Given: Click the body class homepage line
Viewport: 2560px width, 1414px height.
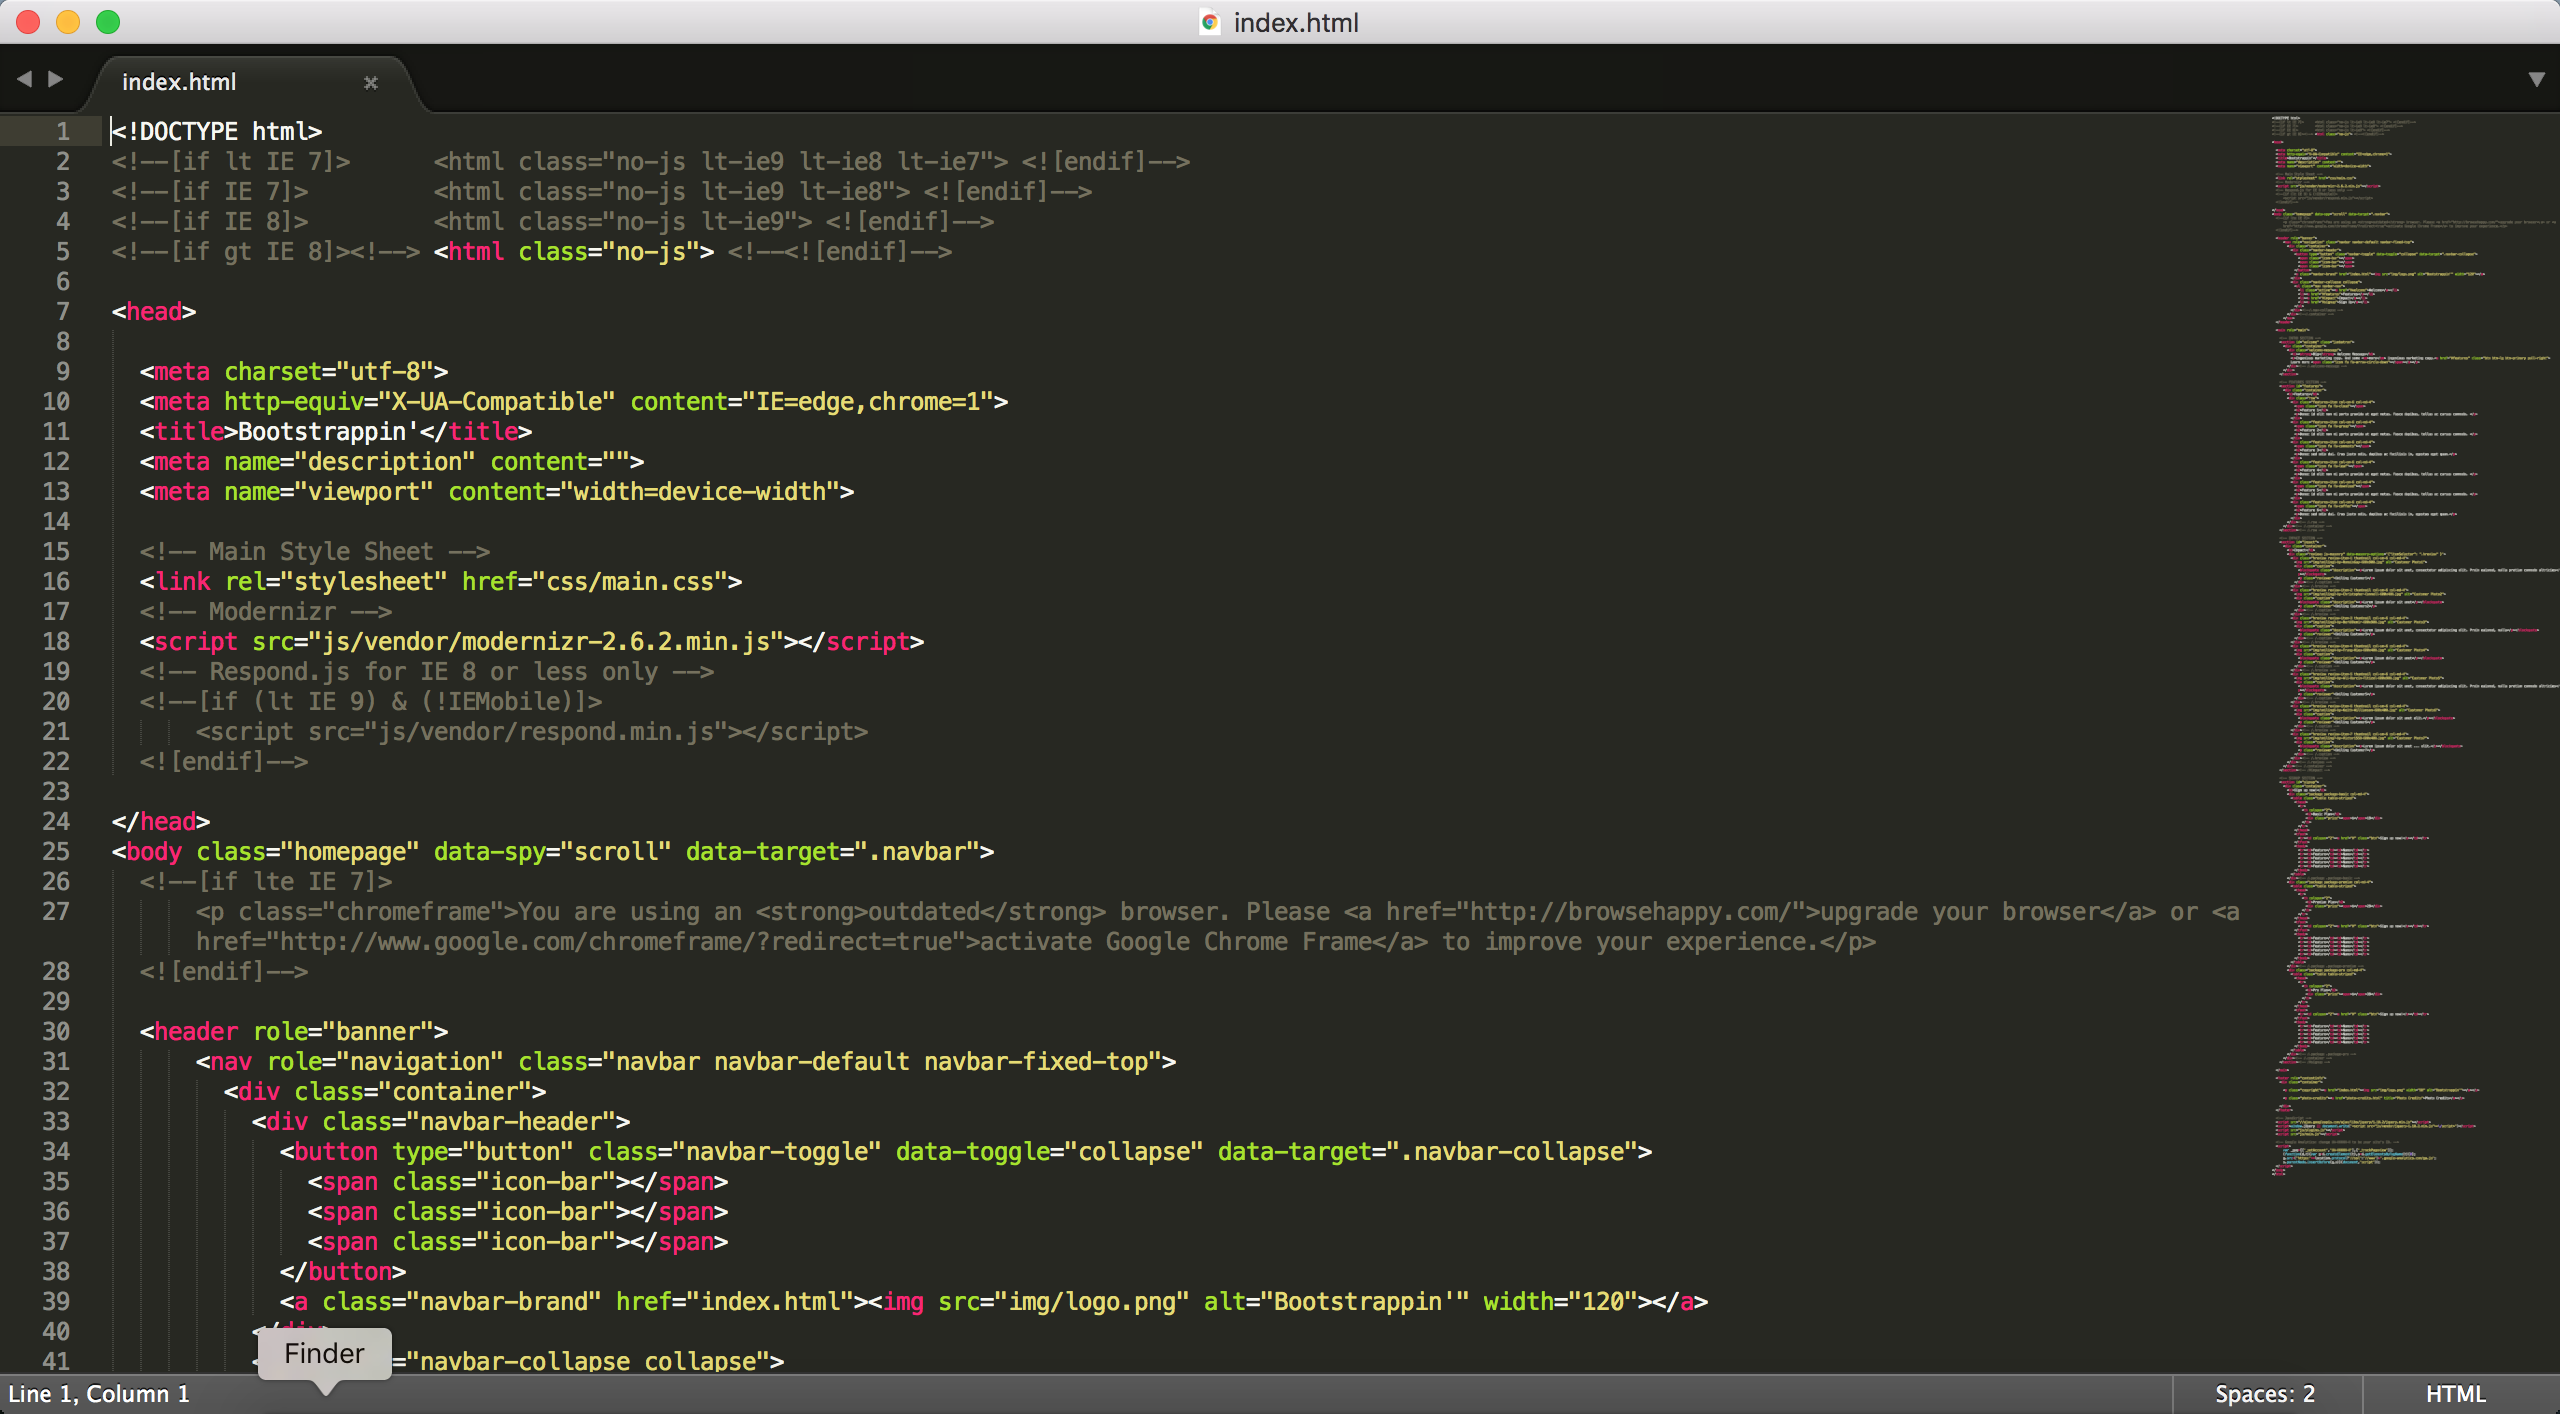Looking at the screenshot, I should point(553,851).
